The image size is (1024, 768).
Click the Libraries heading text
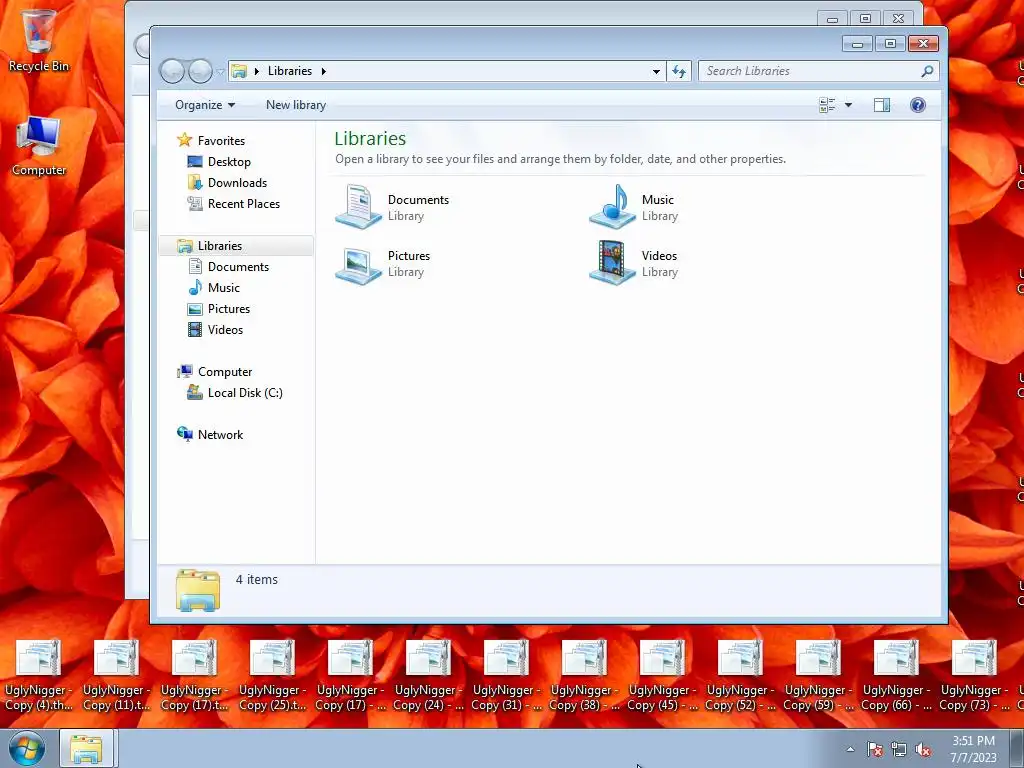click(370, 138)
